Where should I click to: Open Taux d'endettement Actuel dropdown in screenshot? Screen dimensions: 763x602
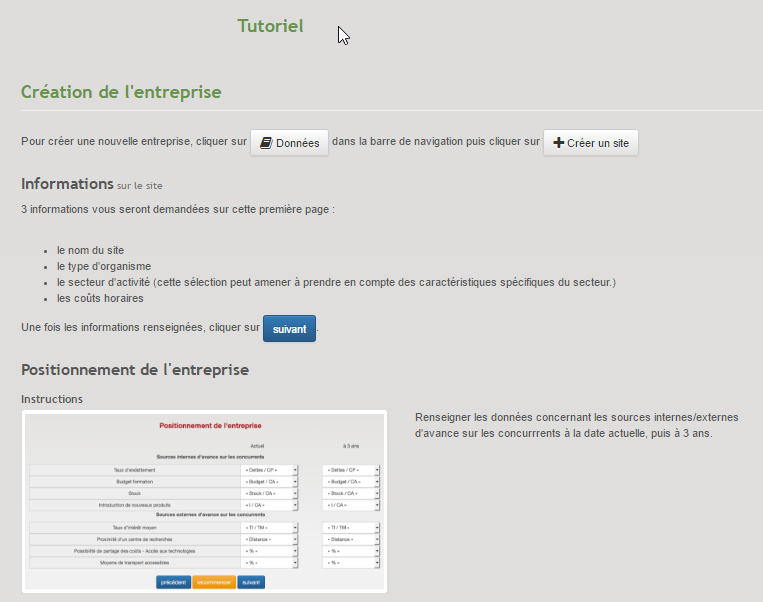coord(270,469)
